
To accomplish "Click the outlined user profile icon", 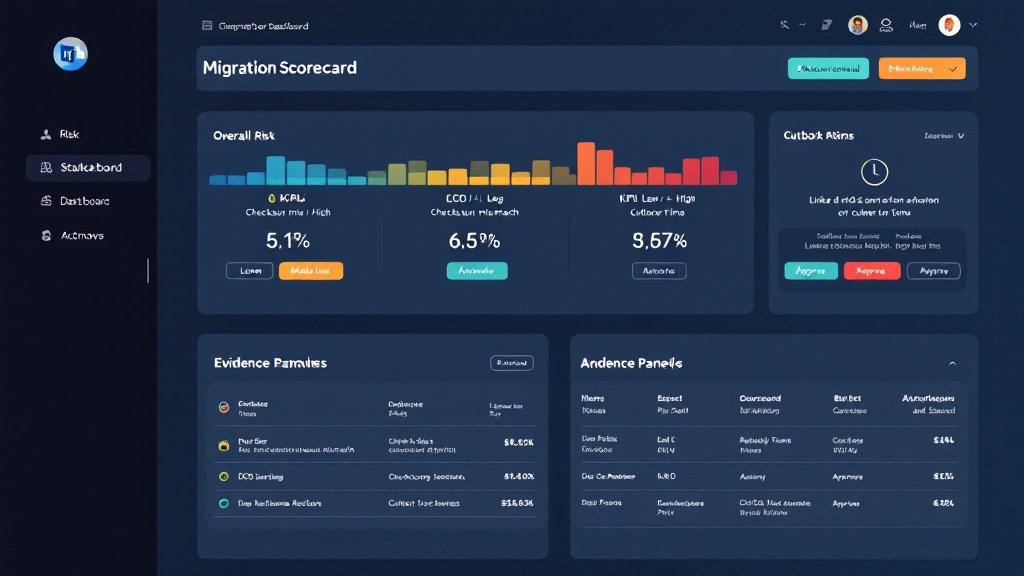I will coord(886,25).
